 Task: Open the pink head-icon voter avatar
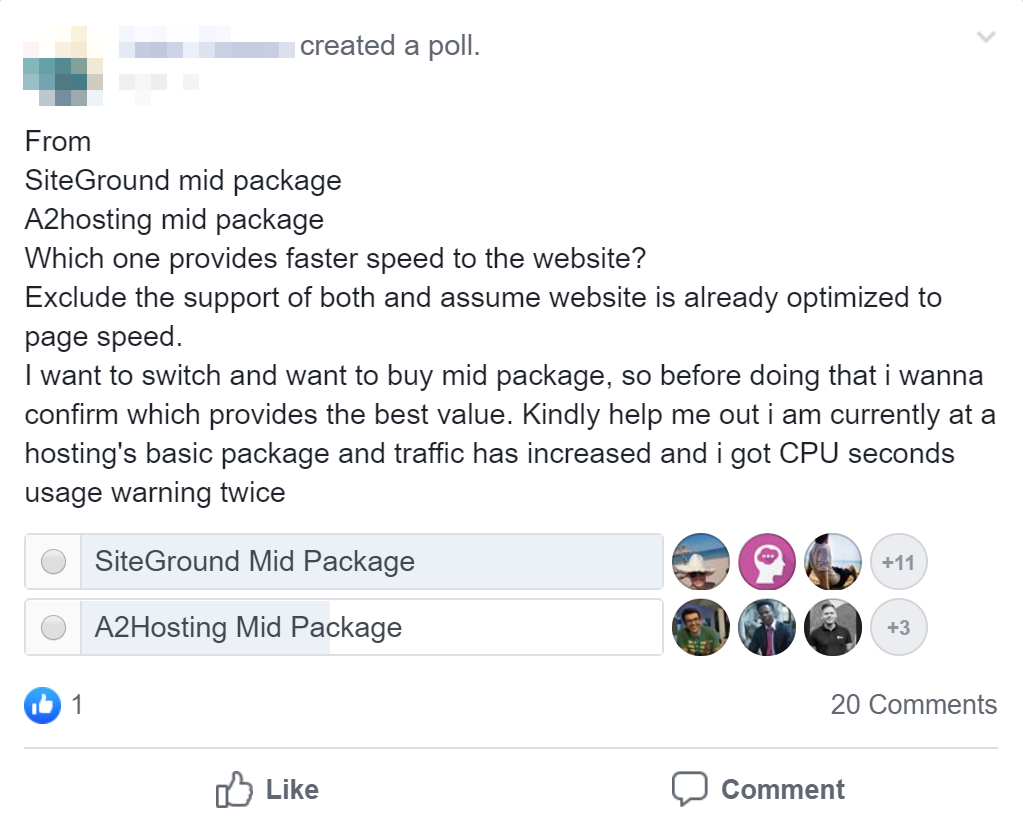767,562
